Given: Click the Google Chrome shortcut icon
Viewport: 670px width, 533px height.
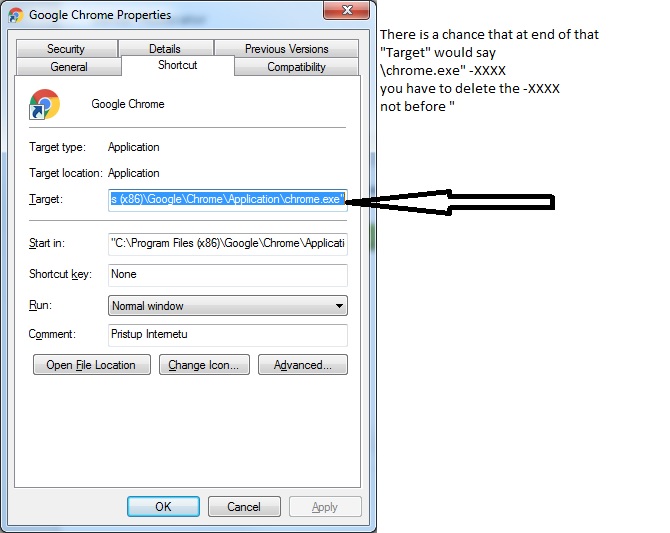Looking at the screenshot, I should 44,104.
